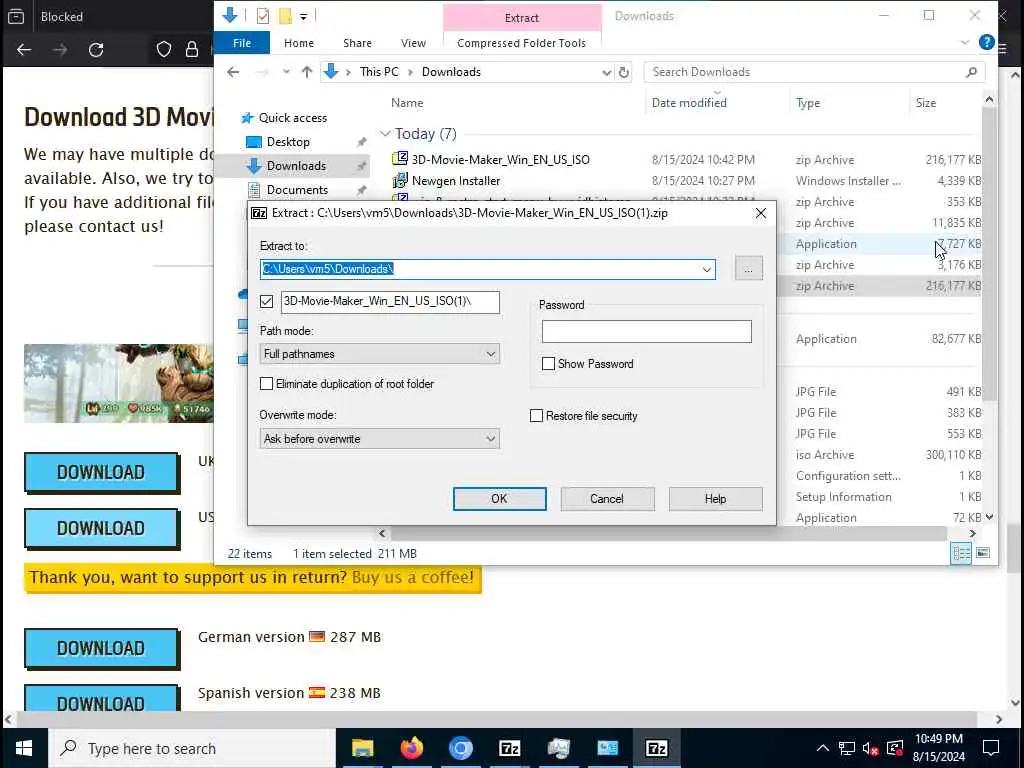Image resolution: width=1024 pixels, height=768 pixels.
Task: Switch to the View ribbon tab
Action: pyautogui.click(x=413, y=43)
